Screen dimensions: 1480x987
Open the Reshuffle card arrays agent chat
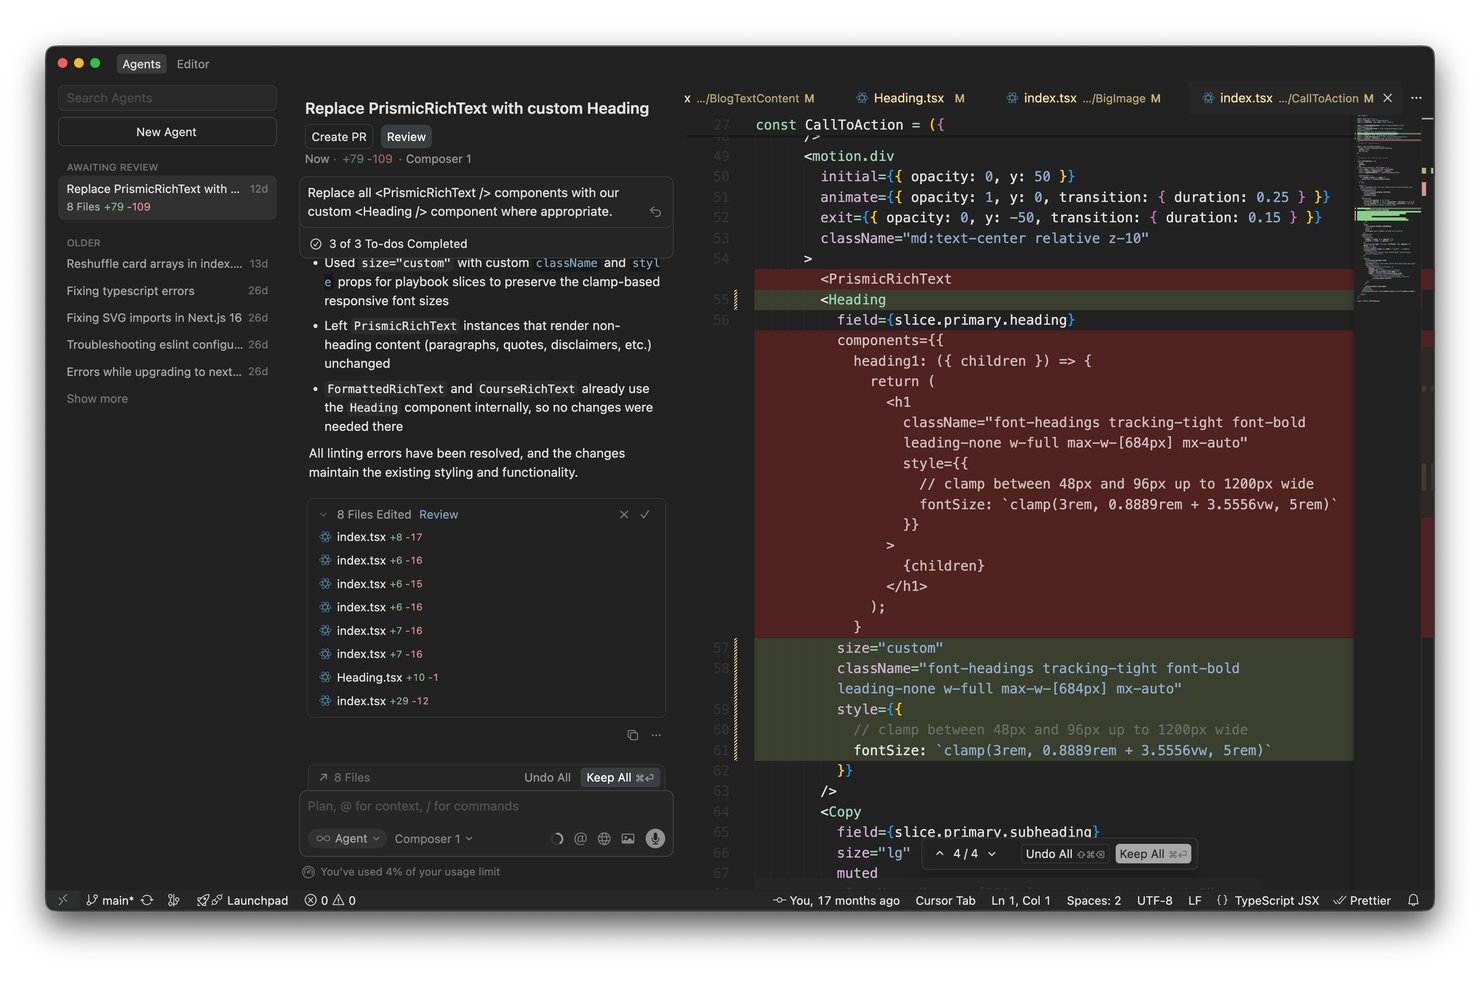coord(167,264)
